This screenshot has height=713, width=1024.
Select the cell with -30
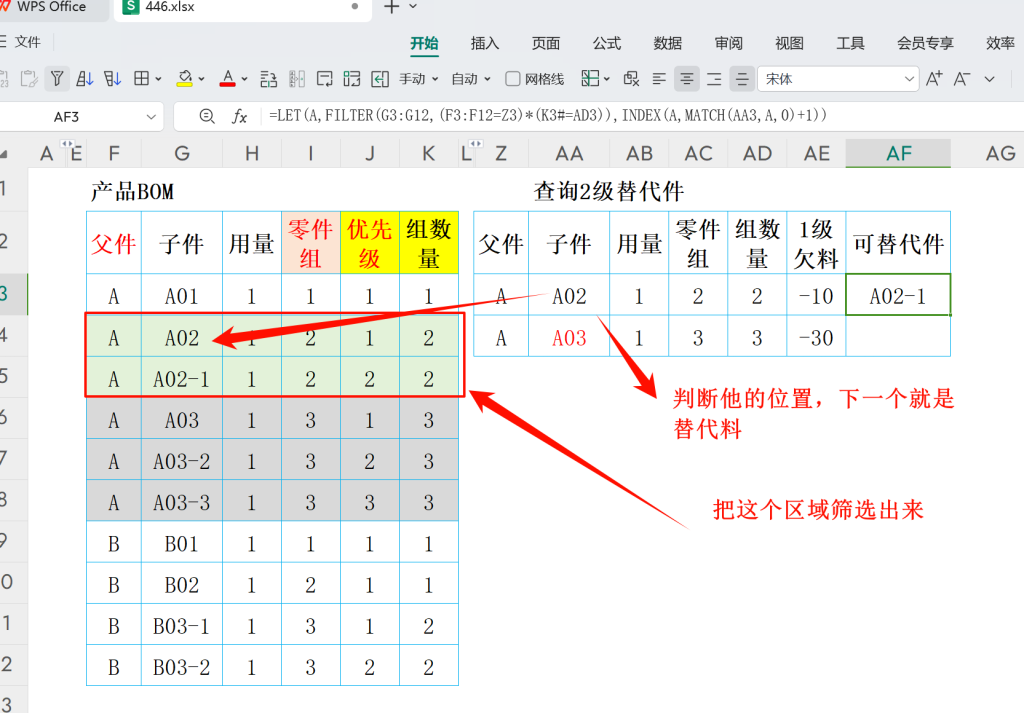tap(816, 338)
